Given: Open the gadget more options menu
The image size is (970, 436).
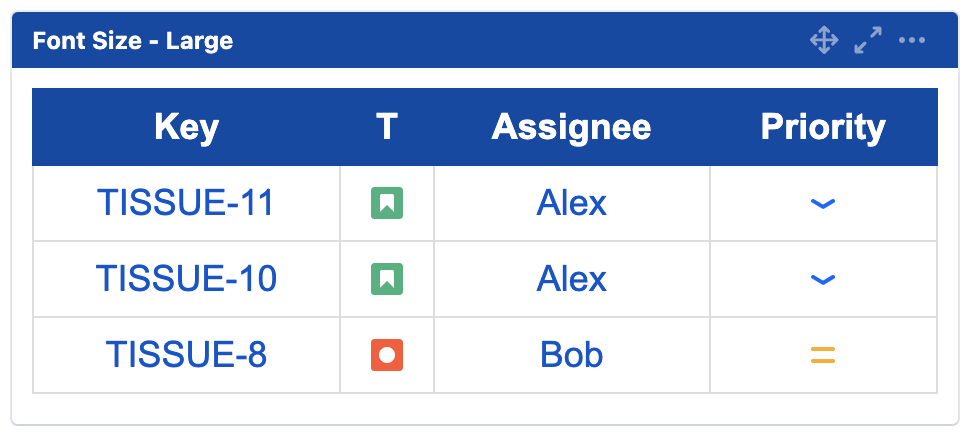Looking at the screenshot, I should [x=912, y=41].
